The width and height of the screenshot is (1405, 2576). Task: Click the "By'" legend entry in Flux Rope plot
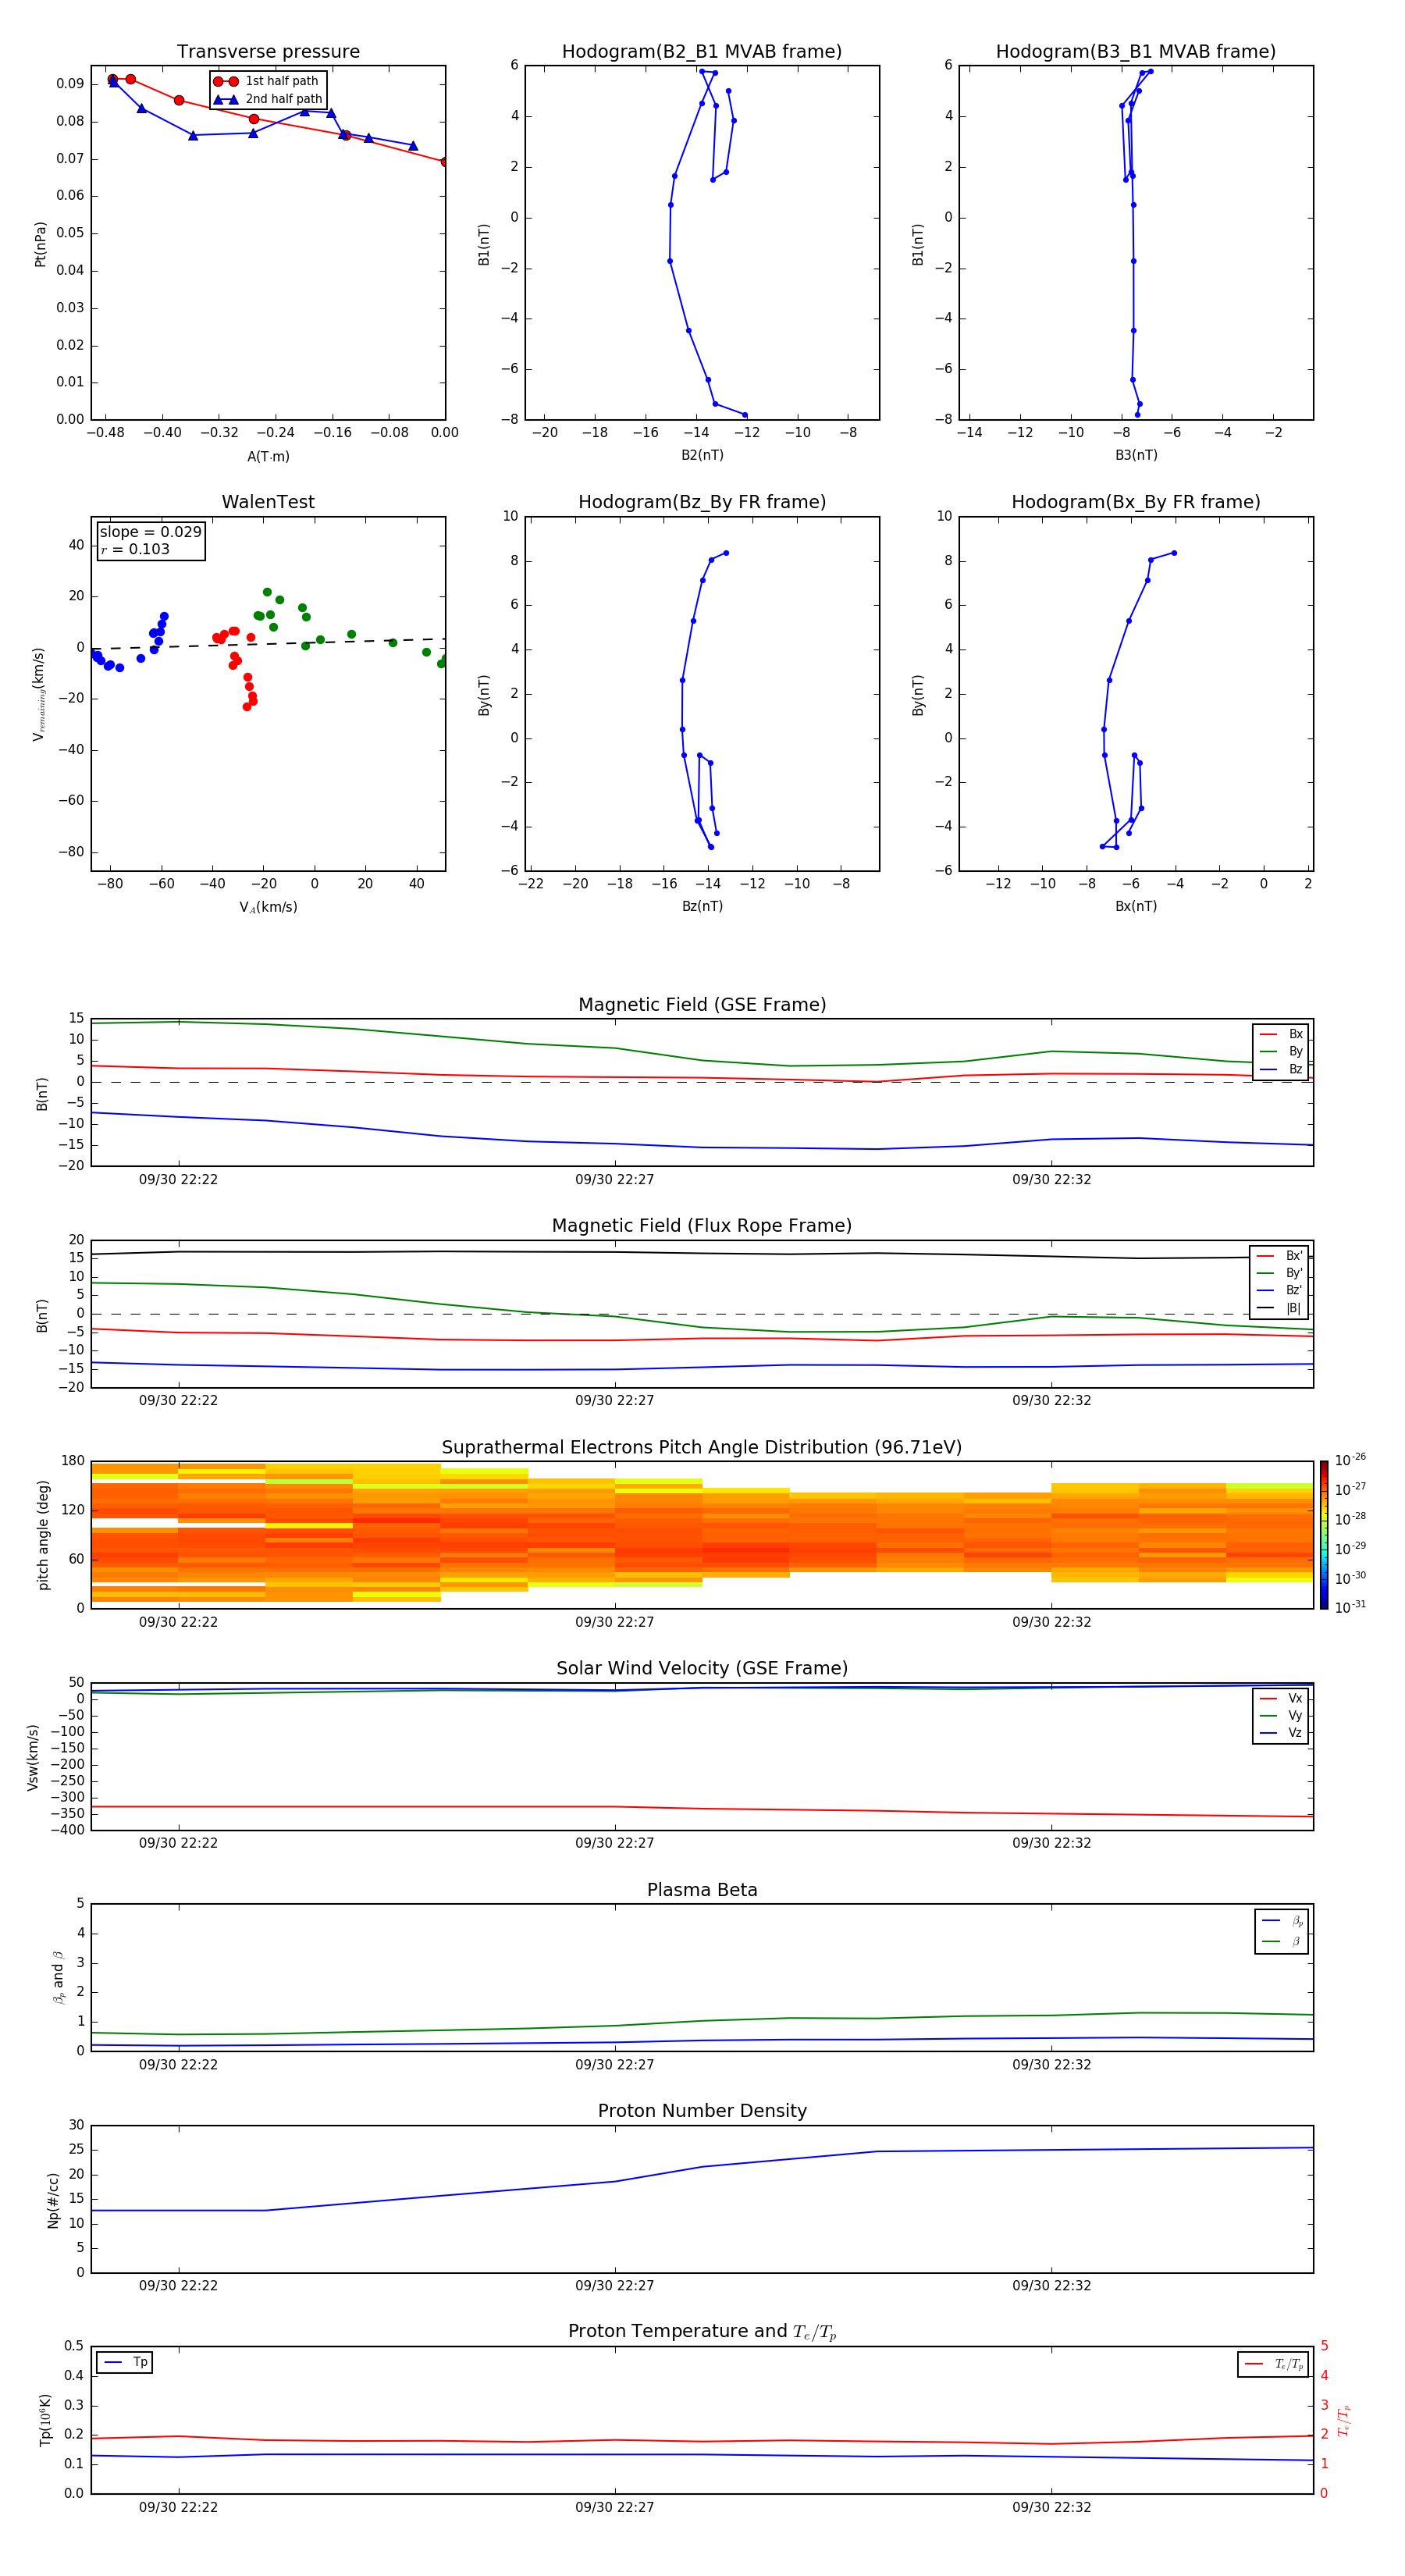click(1280, 1273)
